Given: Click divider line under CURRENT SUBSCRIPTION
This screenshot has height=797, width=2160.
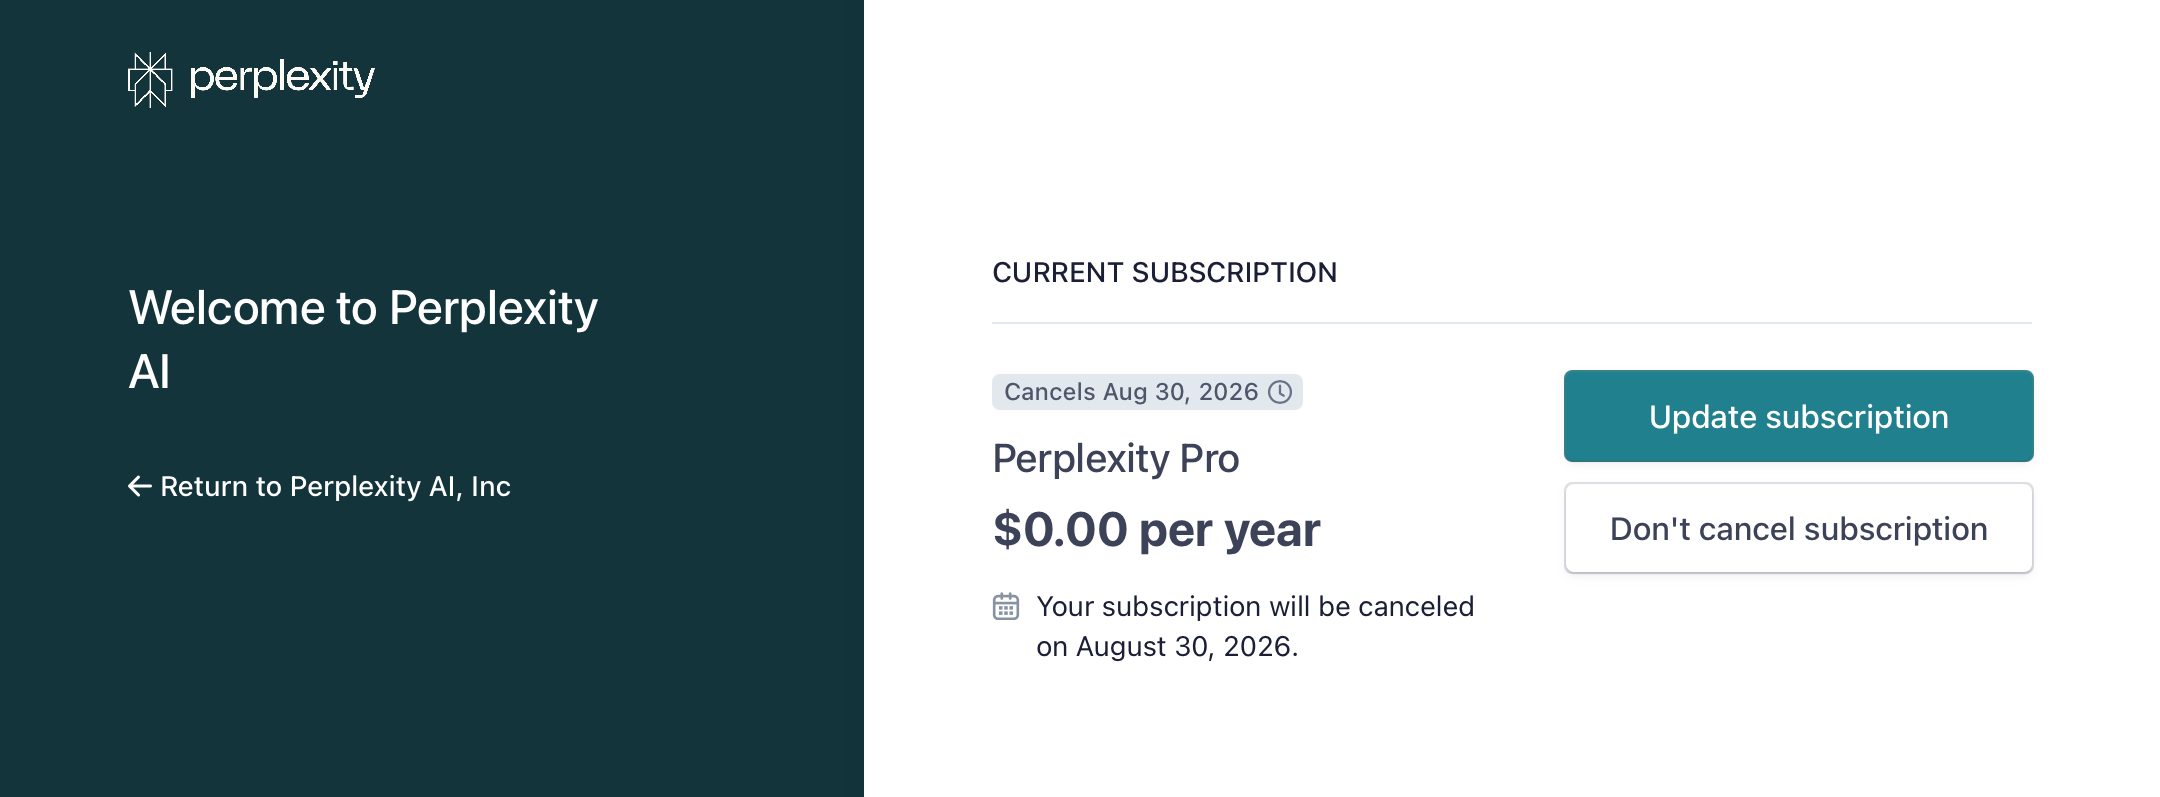Looking at the screenshot, I should tap(1512, 323).
